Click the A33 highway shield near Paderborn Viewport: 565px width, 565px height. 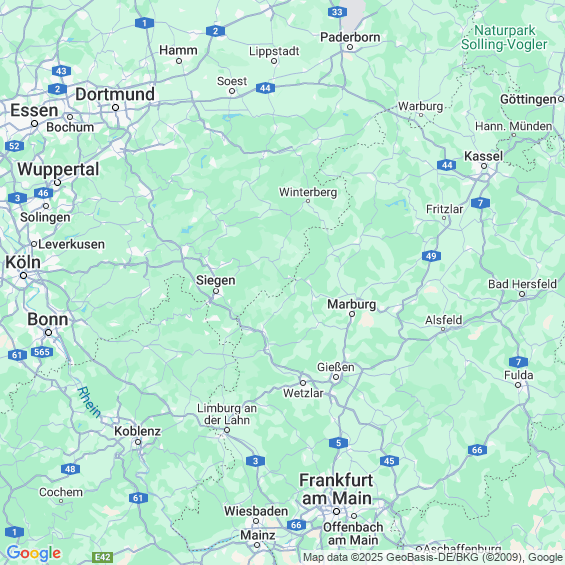click(x=337, y=12)
